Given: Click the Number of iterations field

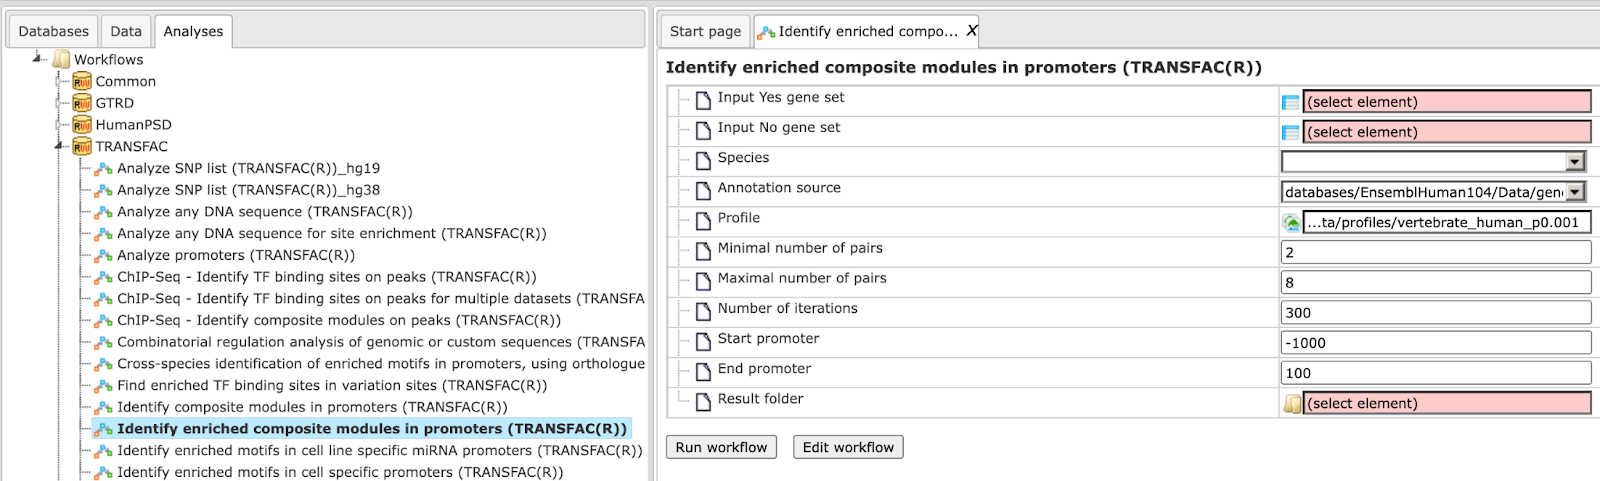Looking at the screenshot, I should 1435,313.
